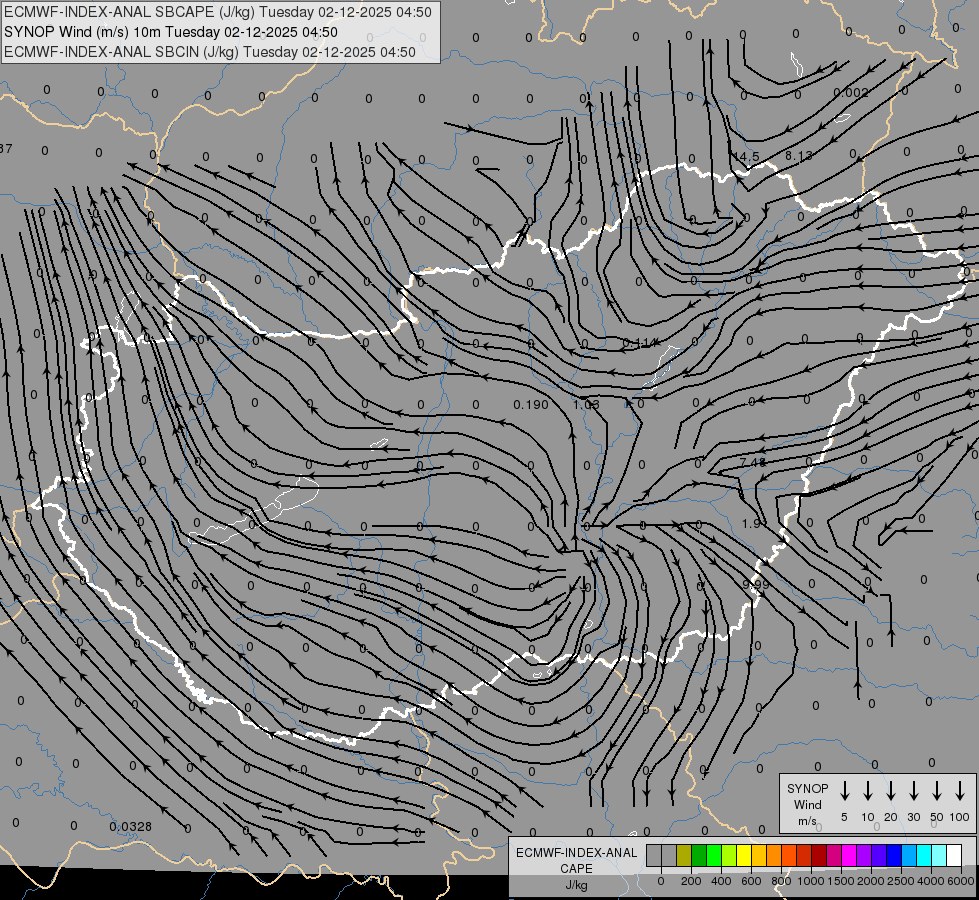Click the 200 tick label on CAPE scale

click(691, 881)
